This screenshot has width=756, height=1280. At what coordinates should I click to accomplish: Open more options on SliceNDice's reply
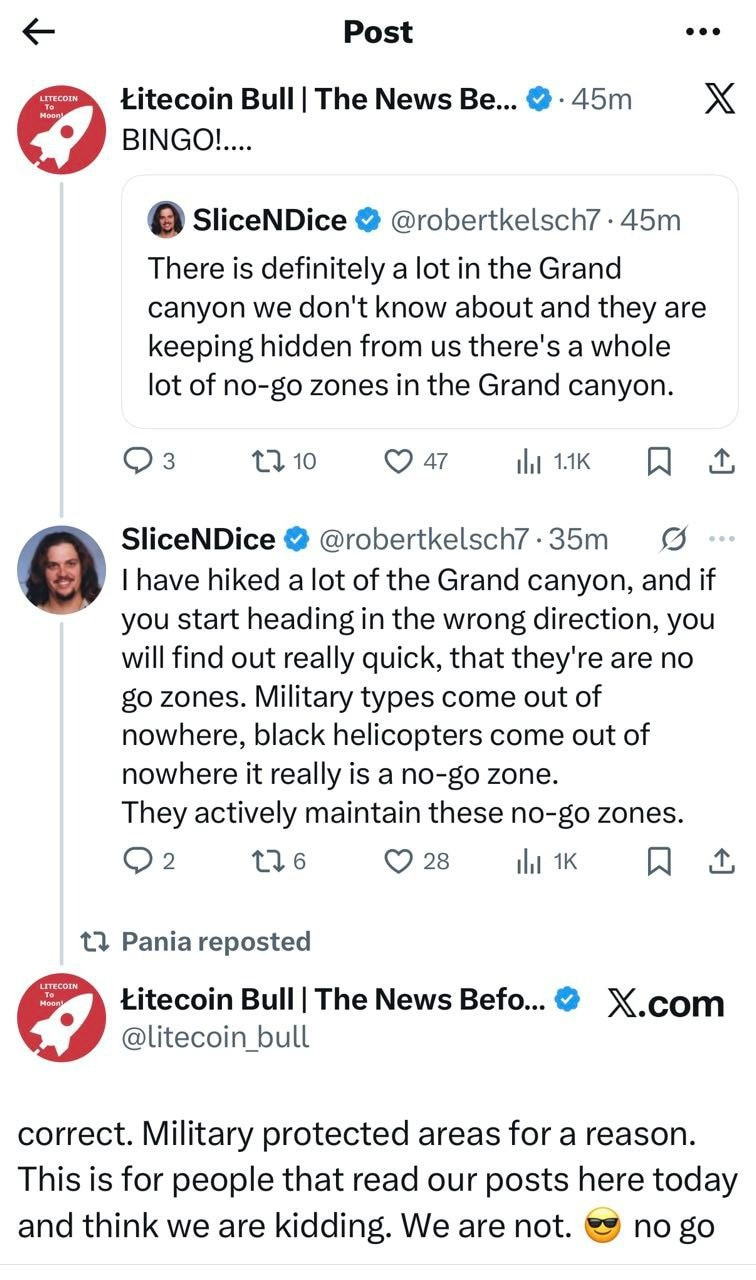[721, 540]
